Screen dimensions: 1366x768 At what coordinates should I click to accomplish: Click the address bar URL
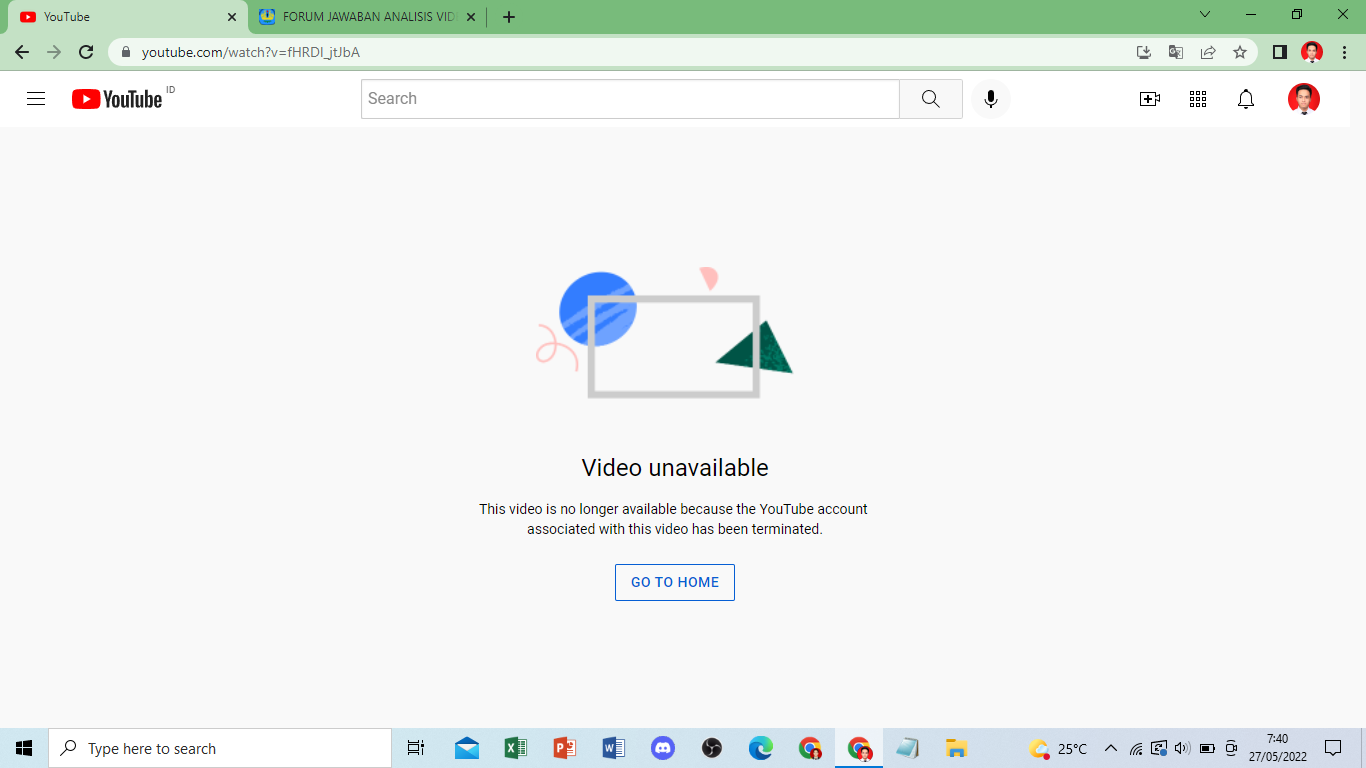[250, 52]
